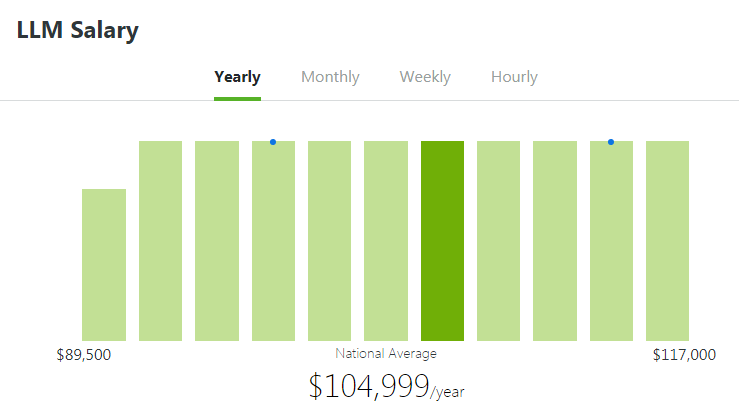This screenshot has width=739, height=413.
Task: Select the Yearly salary tab
Action: (237, 77)
